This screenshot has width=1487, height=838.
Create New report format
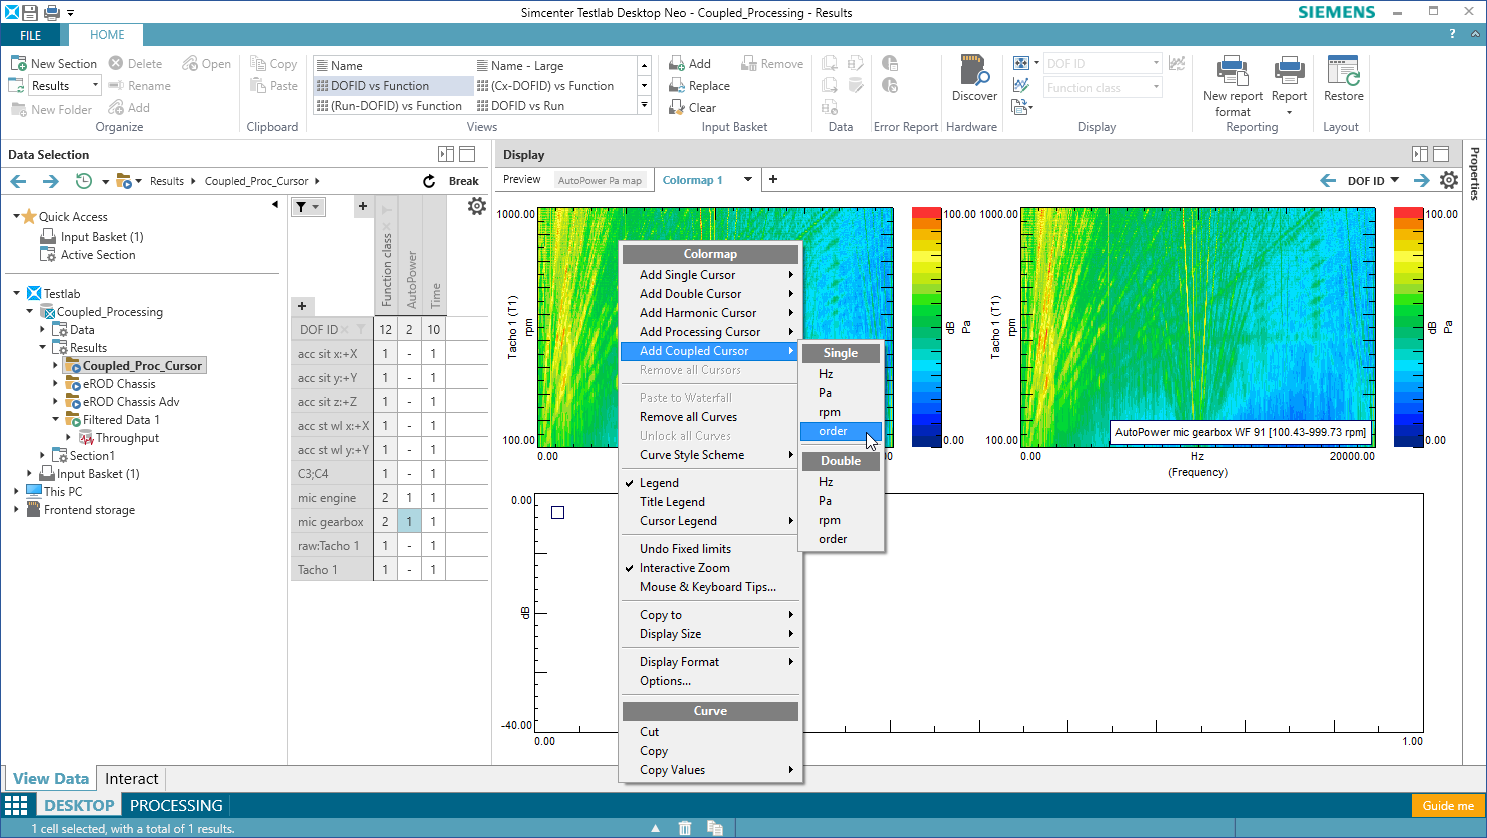coord(1233,86)
